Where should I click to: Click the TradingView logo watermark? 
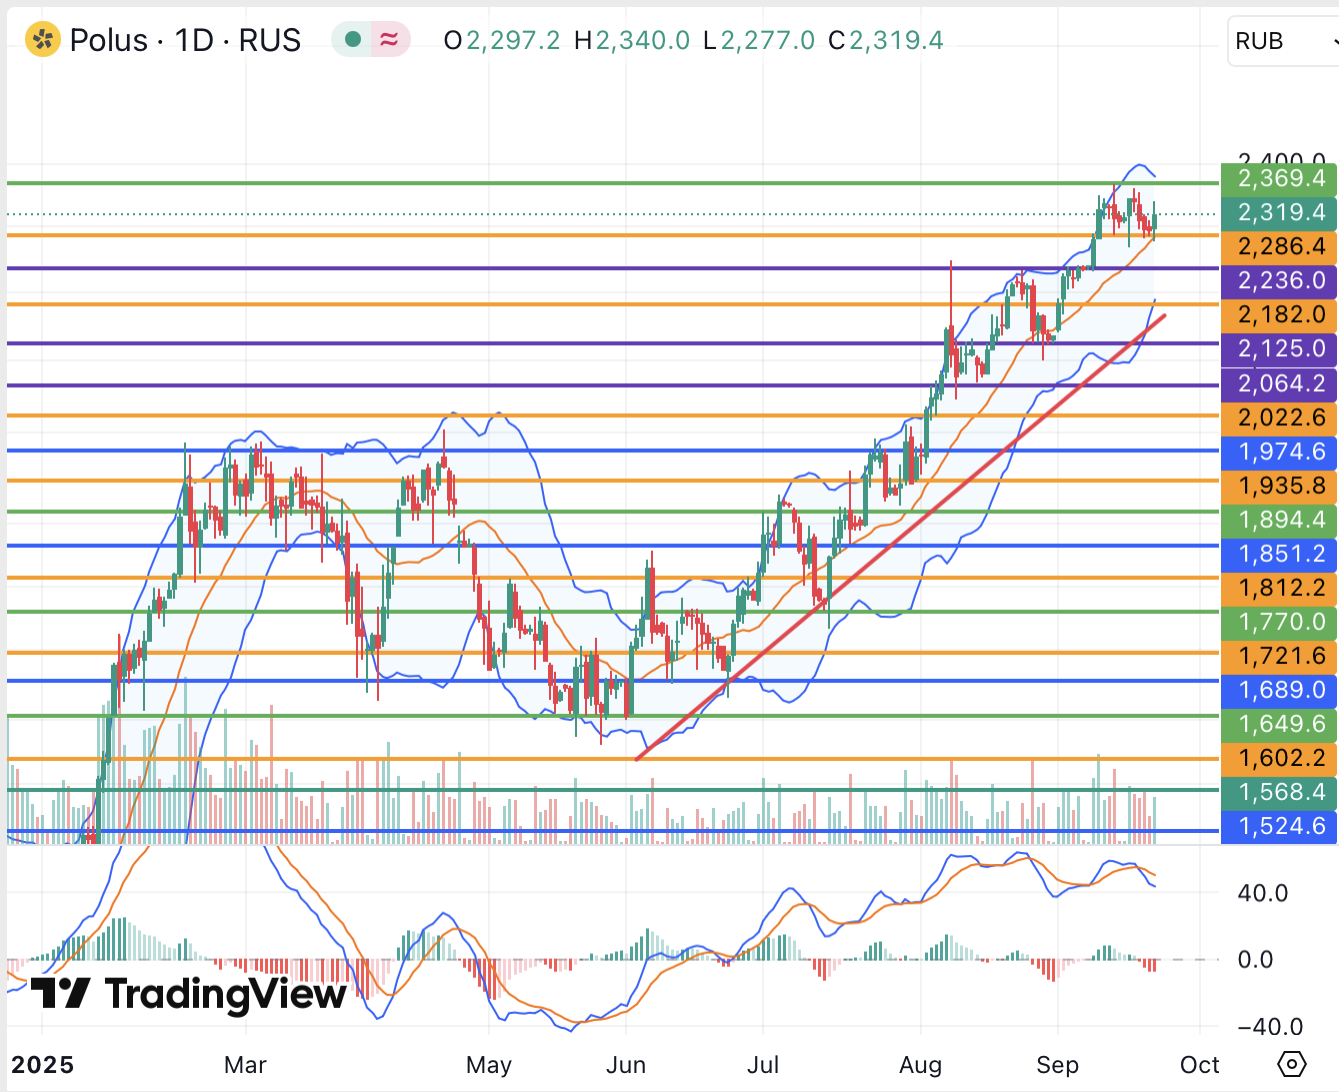pyautogui.click(x=189, y=994)
